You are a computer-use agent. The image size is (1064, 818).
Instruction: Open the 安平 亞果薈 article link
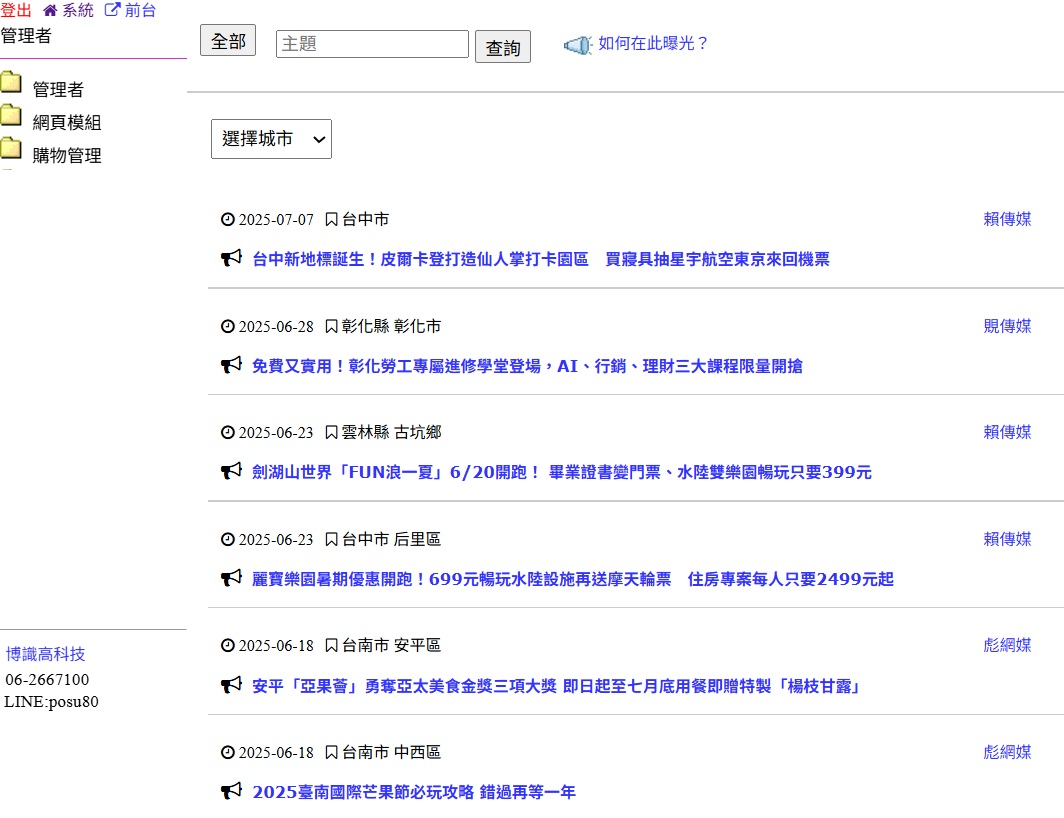coord(556,686)
